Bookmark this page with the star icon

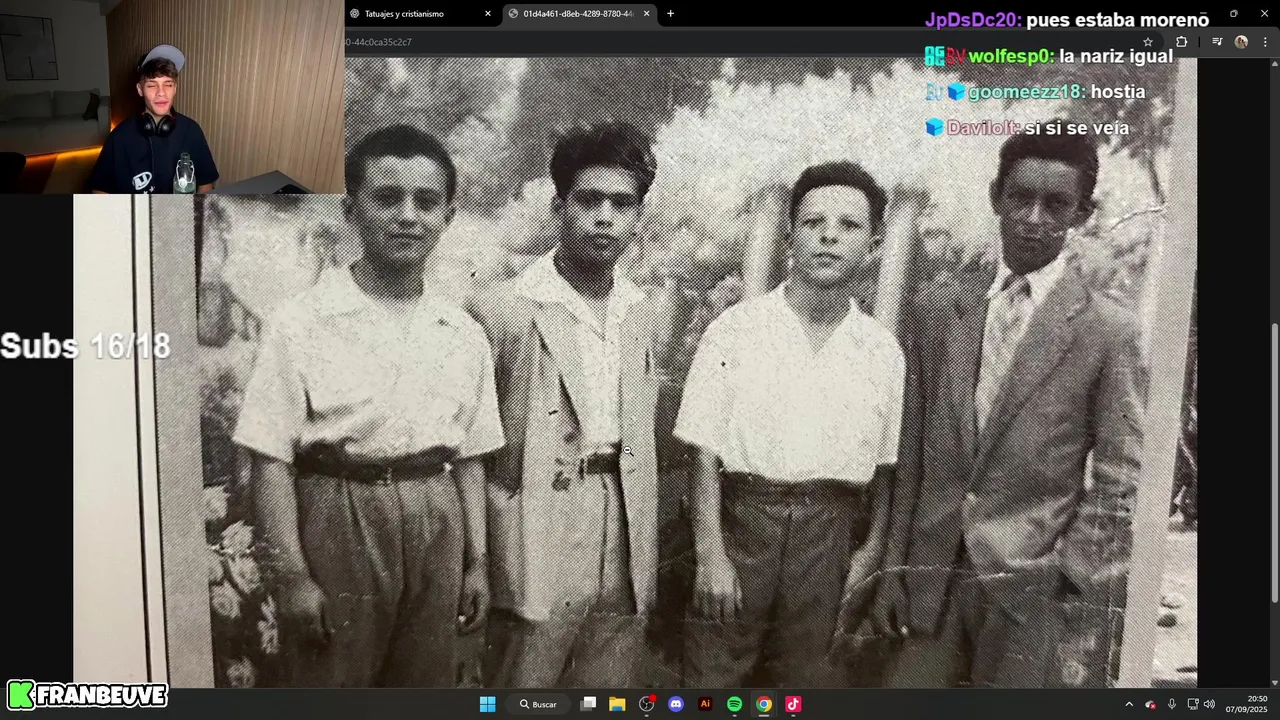(1148, 42)
